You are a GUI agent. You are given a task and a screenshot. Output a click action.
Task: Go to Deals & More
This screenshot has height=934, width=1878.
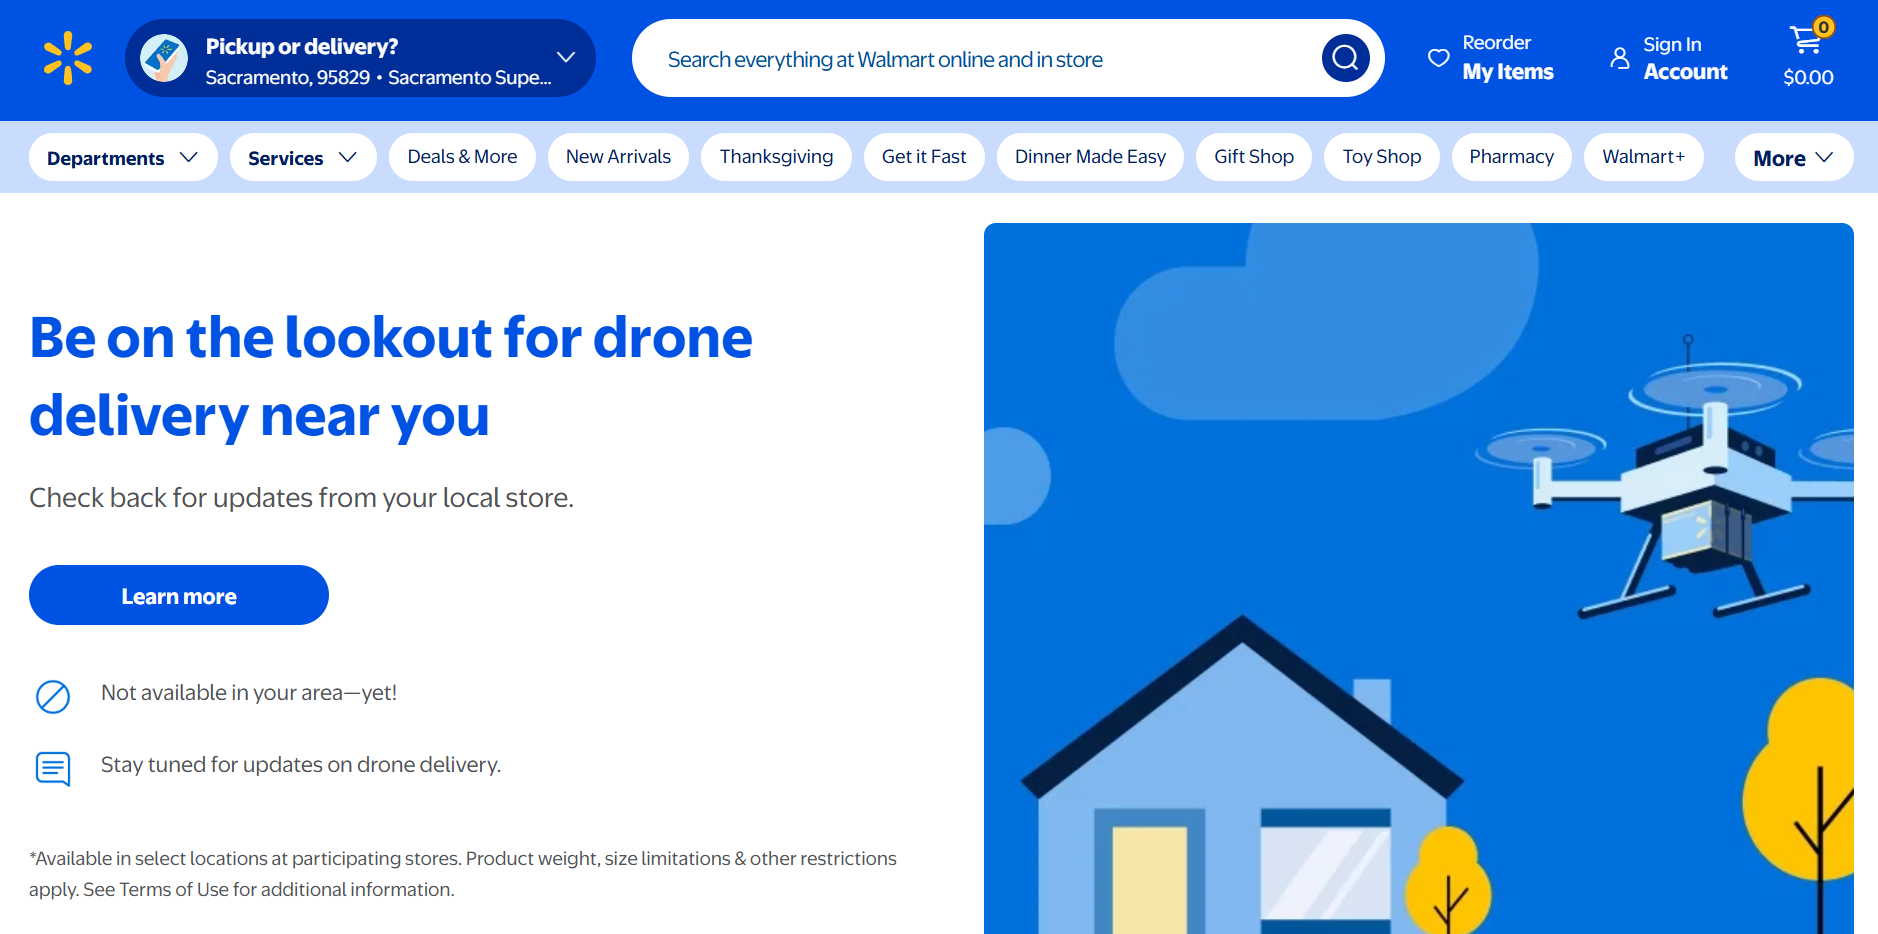[462, 157]
